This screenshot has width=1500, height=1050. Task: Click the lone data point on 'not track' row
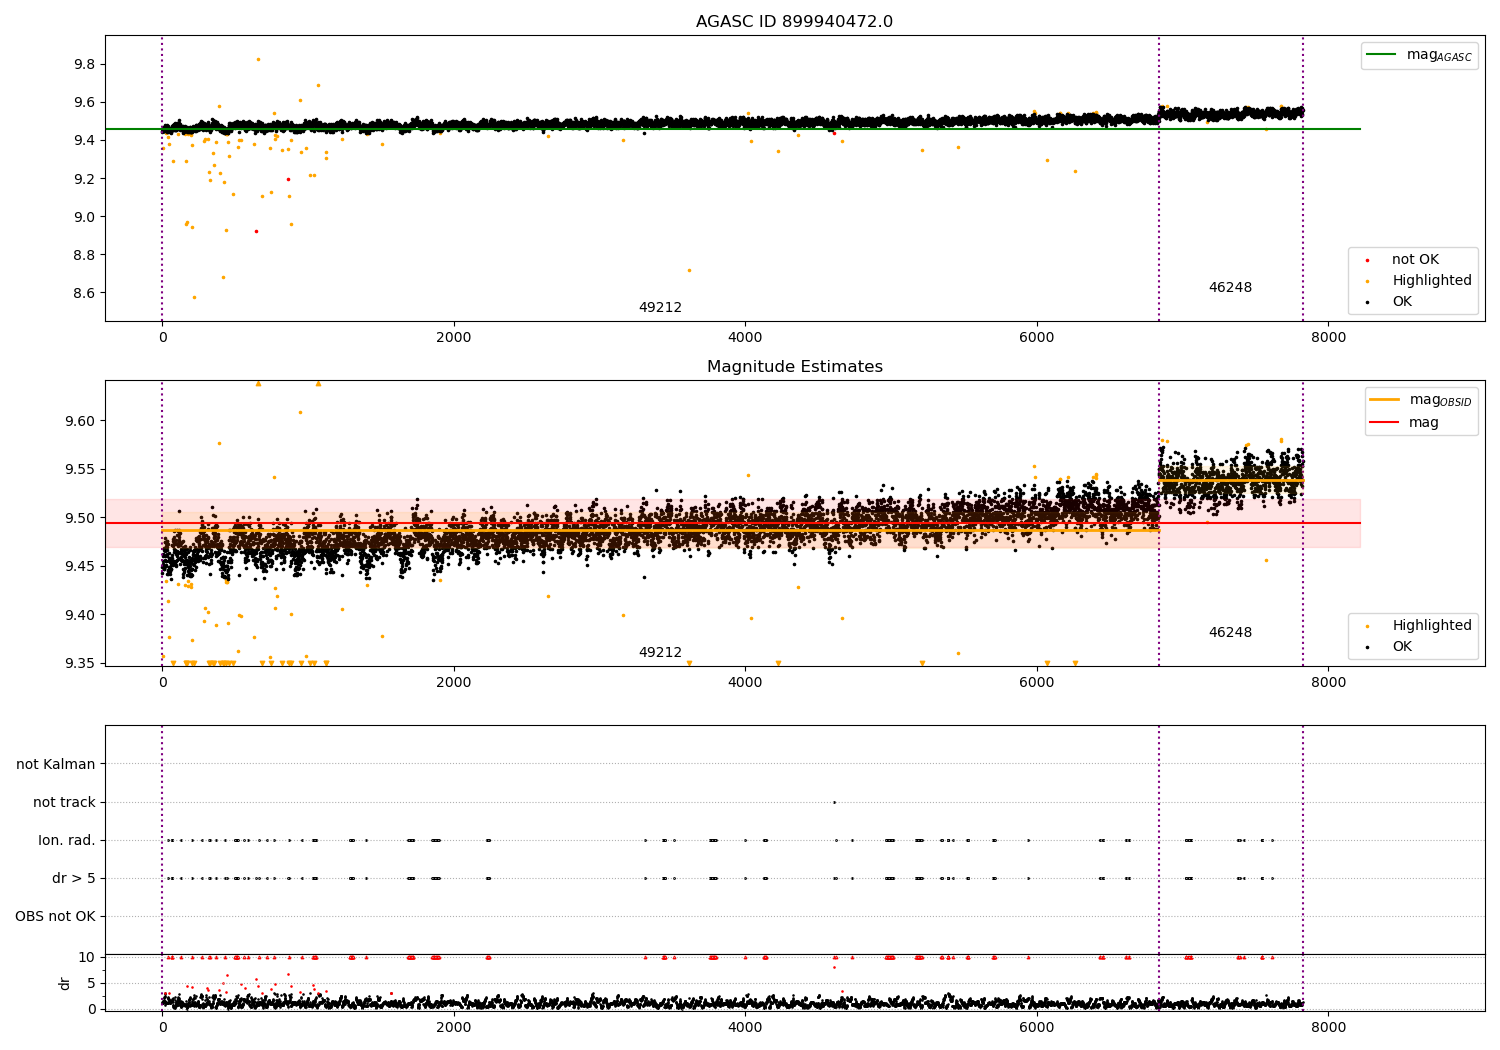[x=834, y=803]
